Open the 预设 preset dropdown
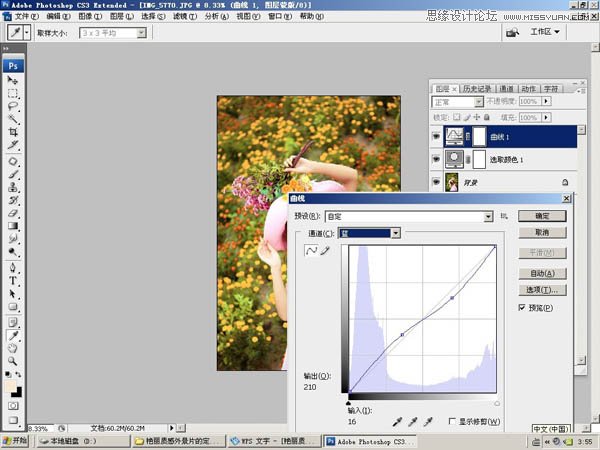Screen dimensions: 600x450 (x=488, y=216)
